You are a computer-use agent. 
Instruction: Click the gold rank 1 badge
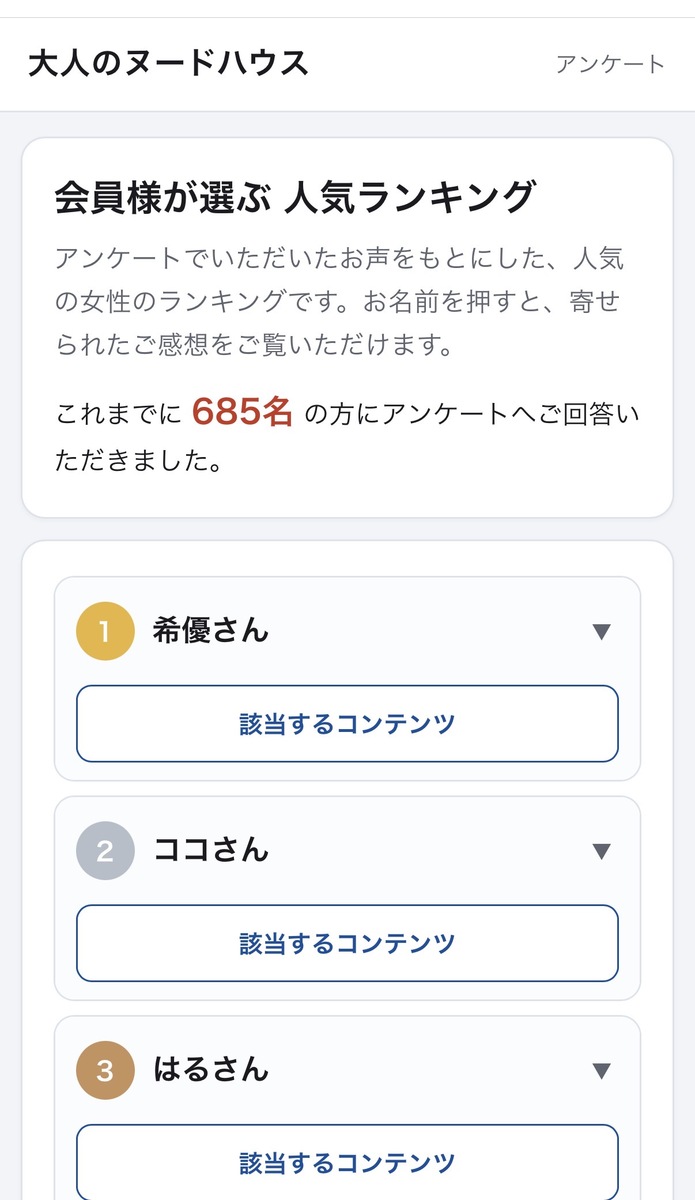coord(105,631)
